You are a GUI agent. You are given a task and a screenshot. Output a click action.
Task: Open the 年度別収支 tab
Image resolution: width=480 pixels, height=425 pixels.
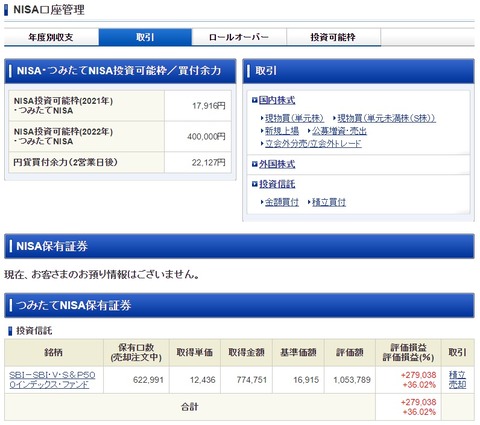click(51, 37)
